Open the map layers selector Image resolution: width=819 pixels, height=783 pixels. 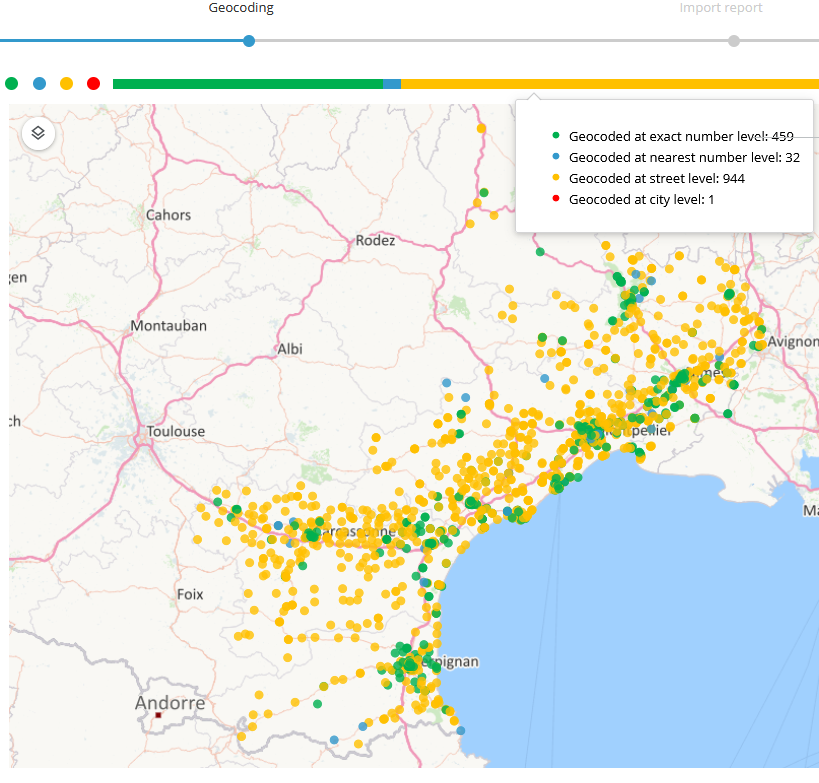(x=38, y=133)
